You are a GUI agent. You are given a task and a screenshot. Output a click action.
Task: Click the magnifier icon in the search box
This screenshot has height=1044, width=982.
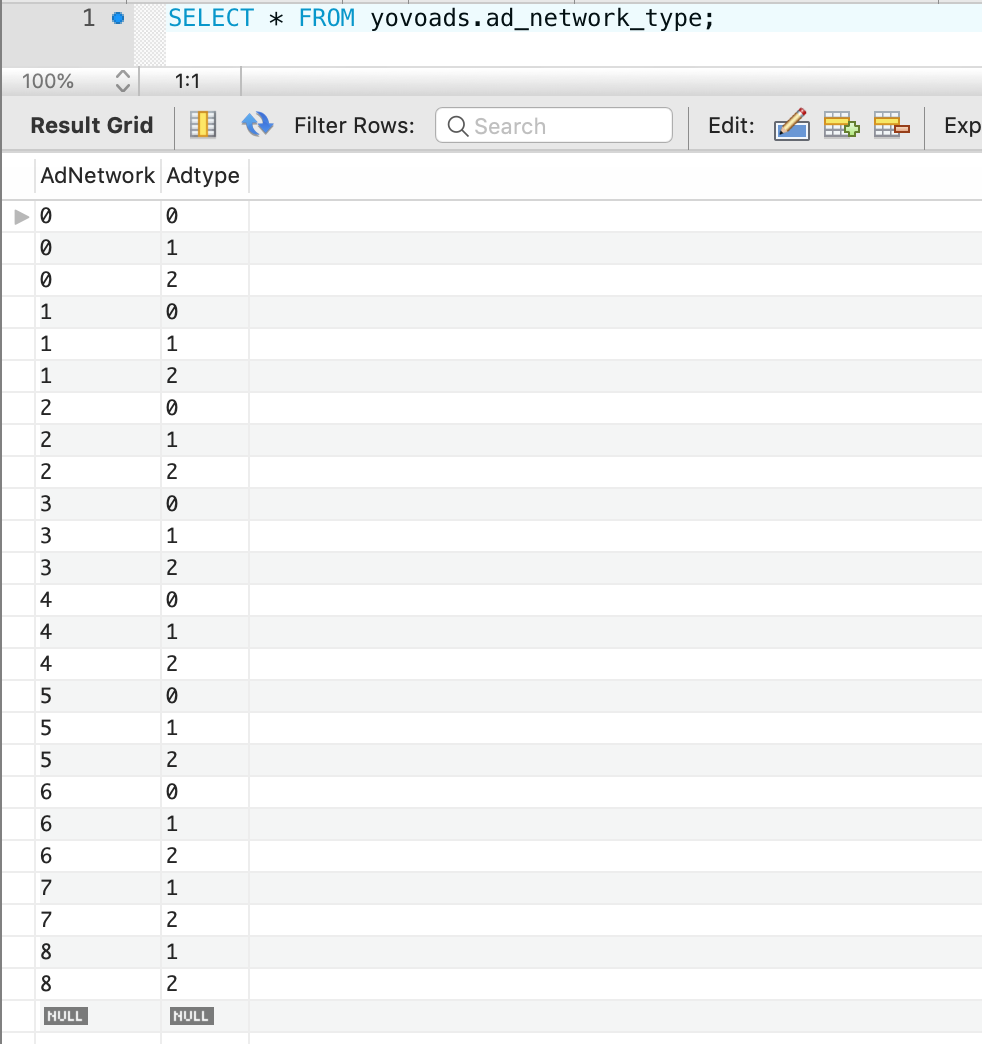point(458,126)
